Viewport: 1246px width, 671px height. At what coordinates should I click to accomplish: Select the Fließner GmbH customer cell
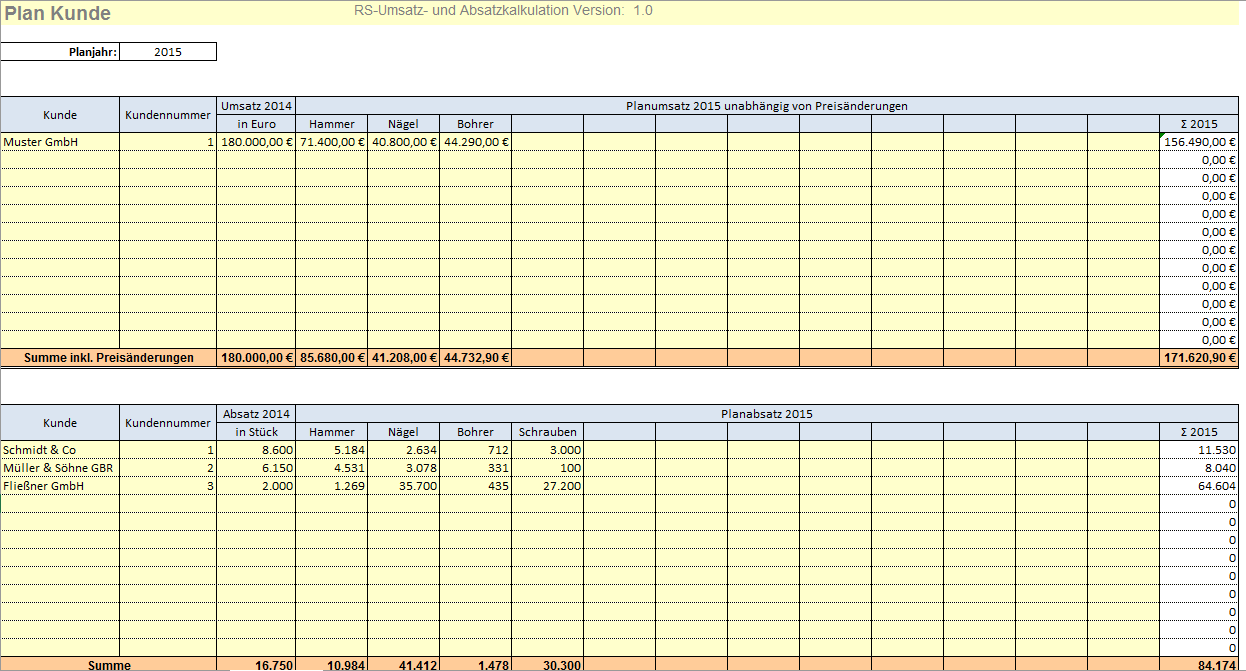[60, 486]
